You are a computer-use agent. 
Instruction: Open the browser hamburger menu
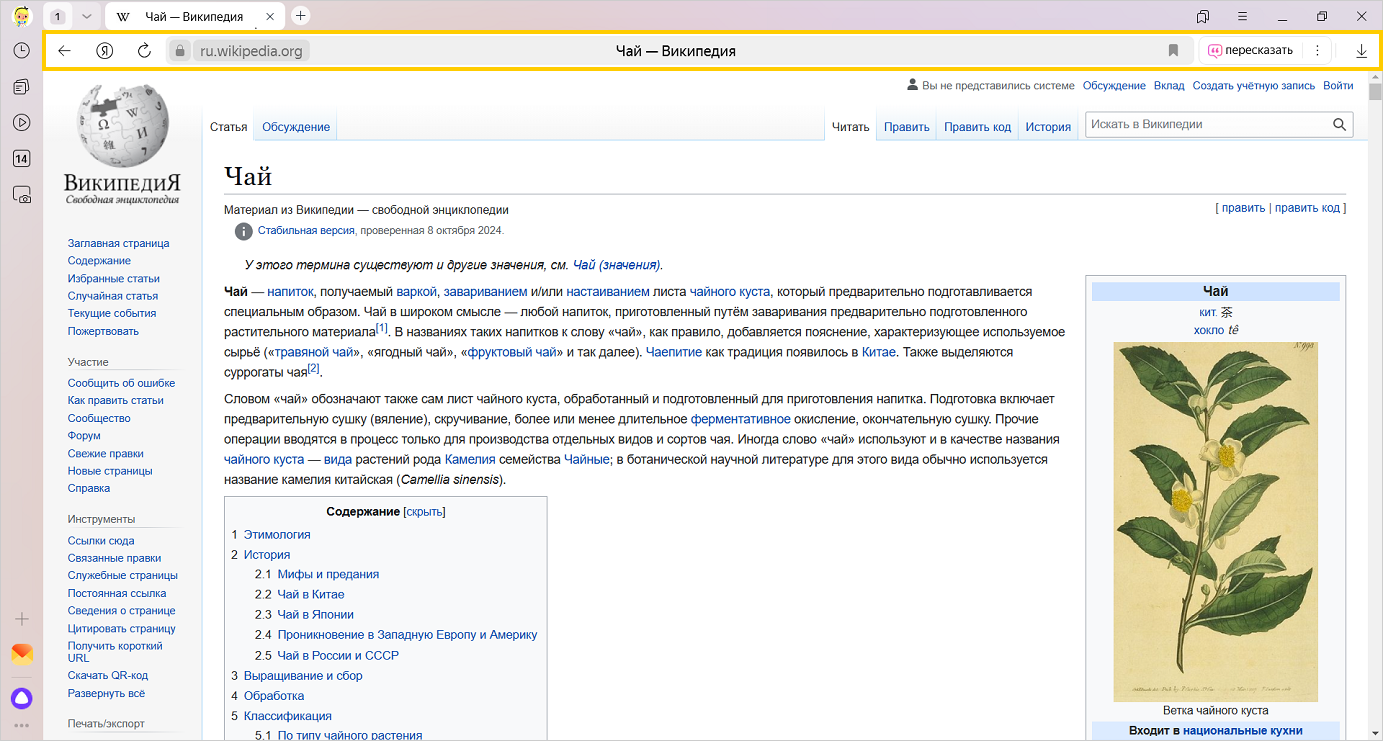(x=1242, y=16)
